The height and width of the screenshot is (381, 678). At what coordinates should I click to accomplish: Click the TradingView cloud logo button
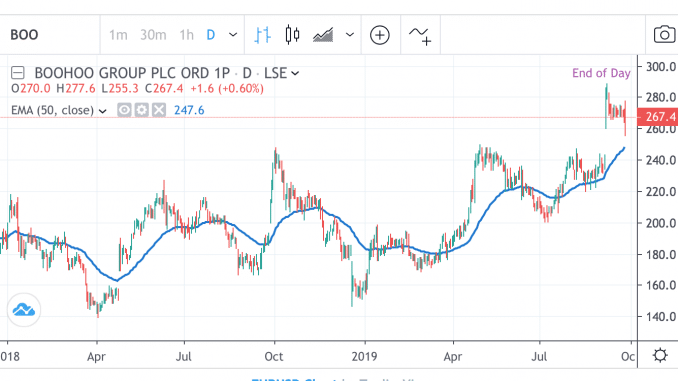coord(24,310)
